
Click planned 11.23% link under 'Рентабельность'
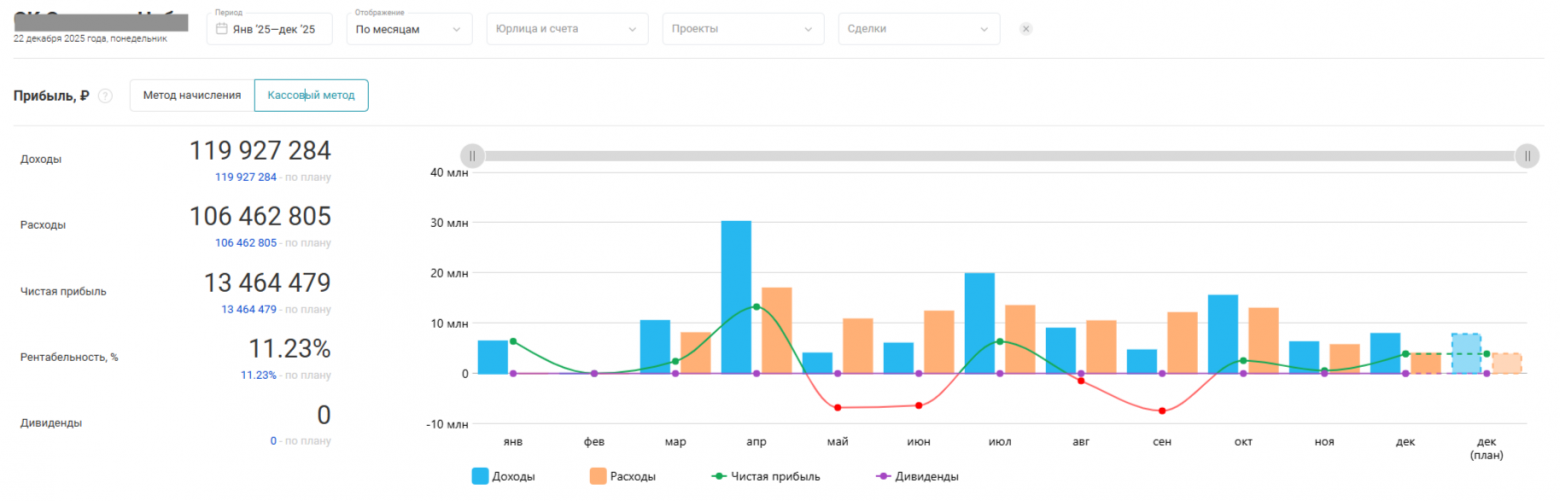(258, 375)
